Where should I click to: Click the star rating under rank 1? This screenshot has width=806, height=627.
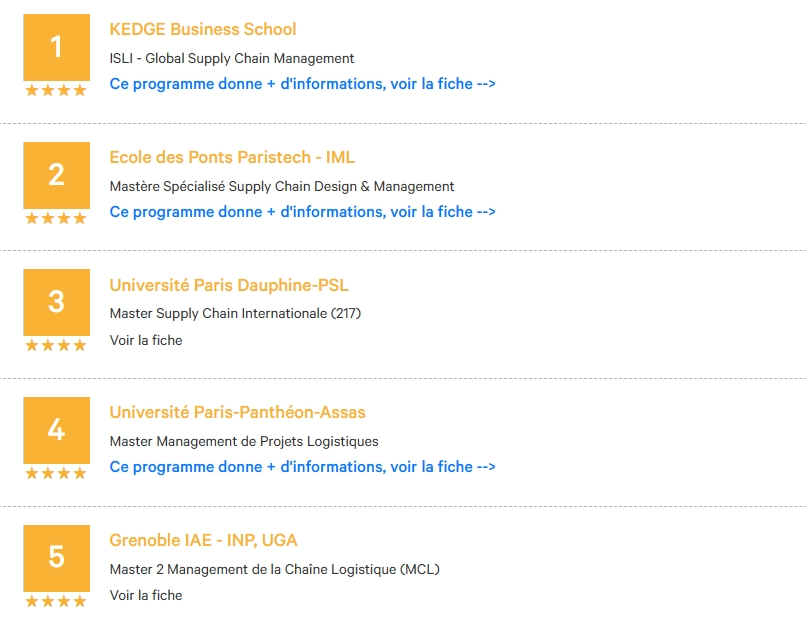(x=56, y=91)
